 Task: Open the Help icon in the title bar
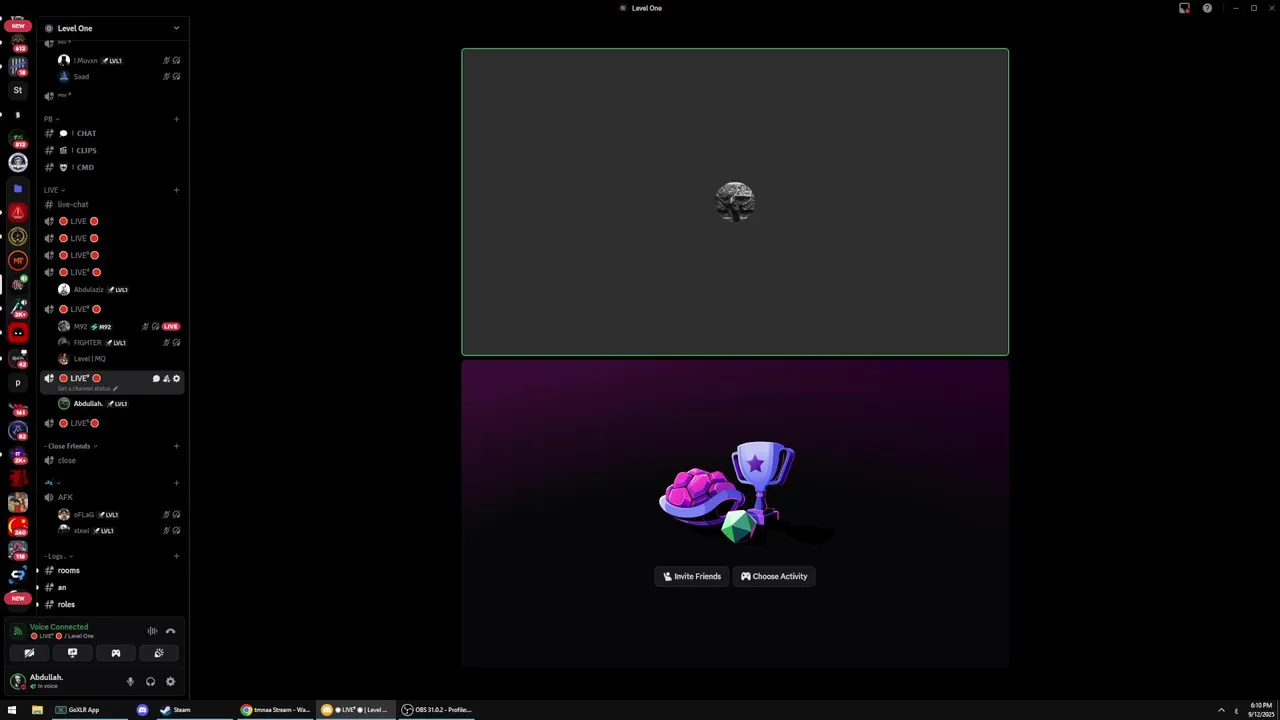point(1207,8)
